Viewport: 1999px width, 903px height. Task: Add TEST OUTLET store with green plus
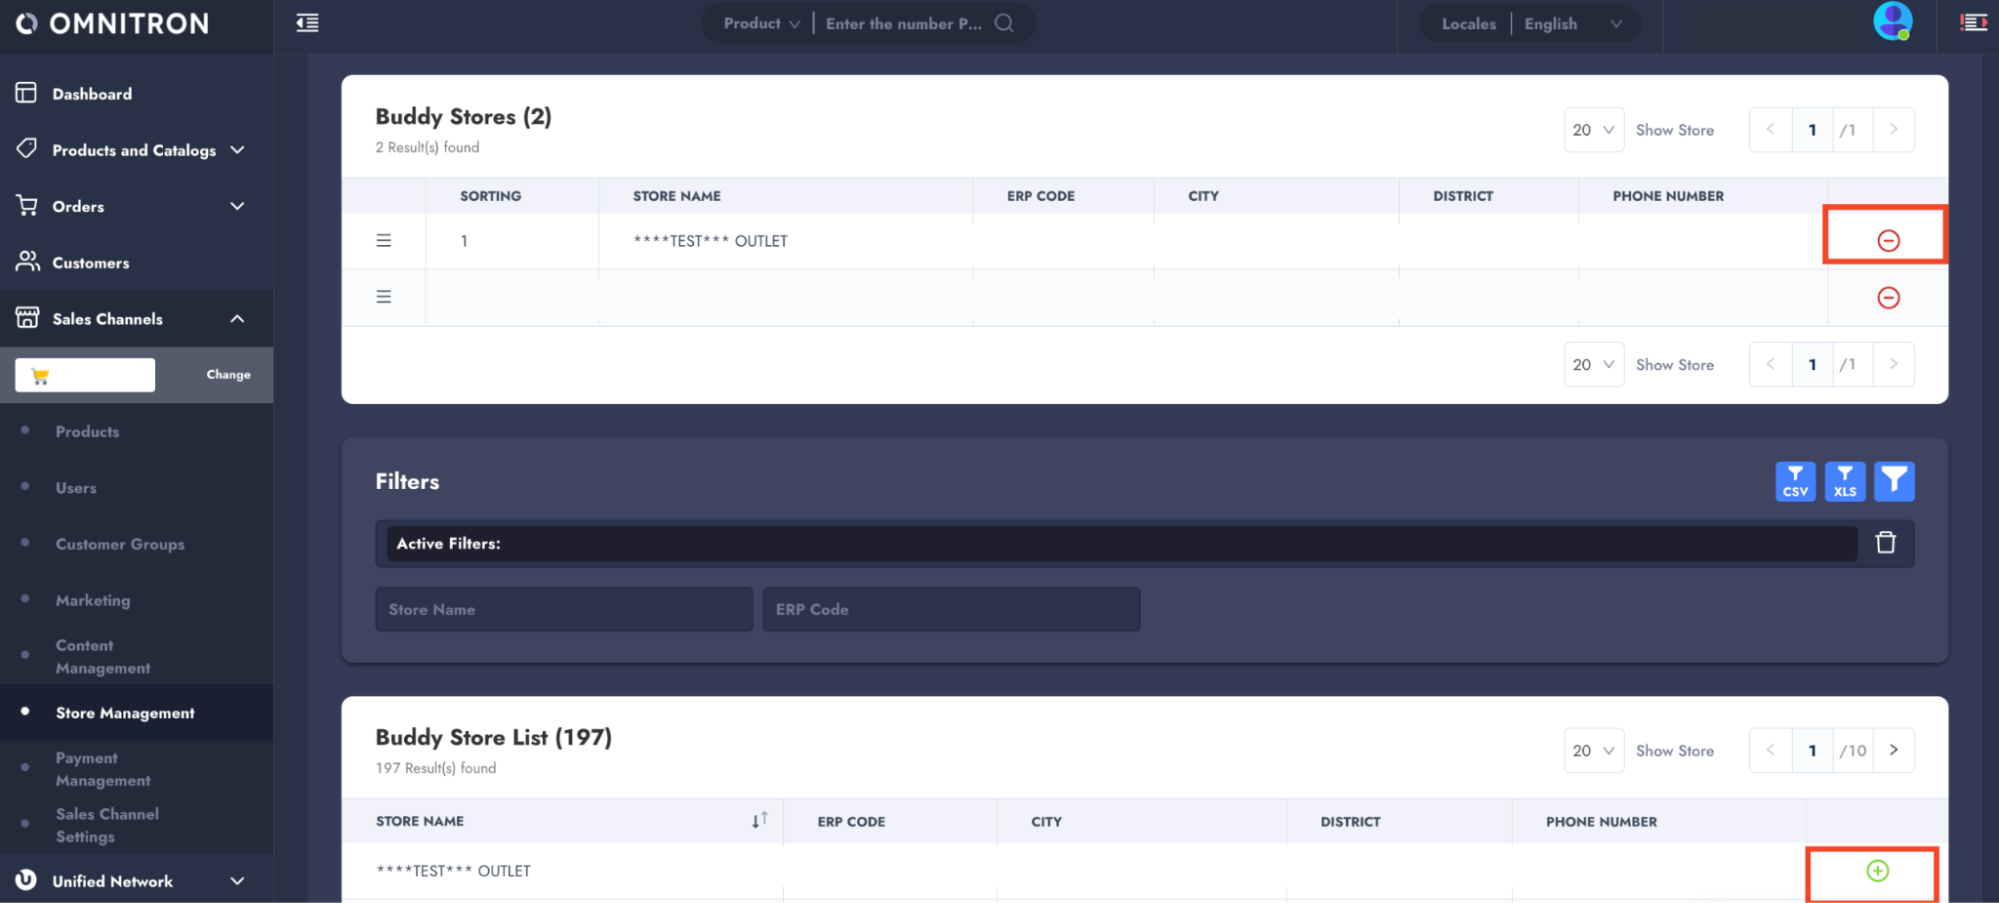pyautogui.click(x=1877, y=871)
